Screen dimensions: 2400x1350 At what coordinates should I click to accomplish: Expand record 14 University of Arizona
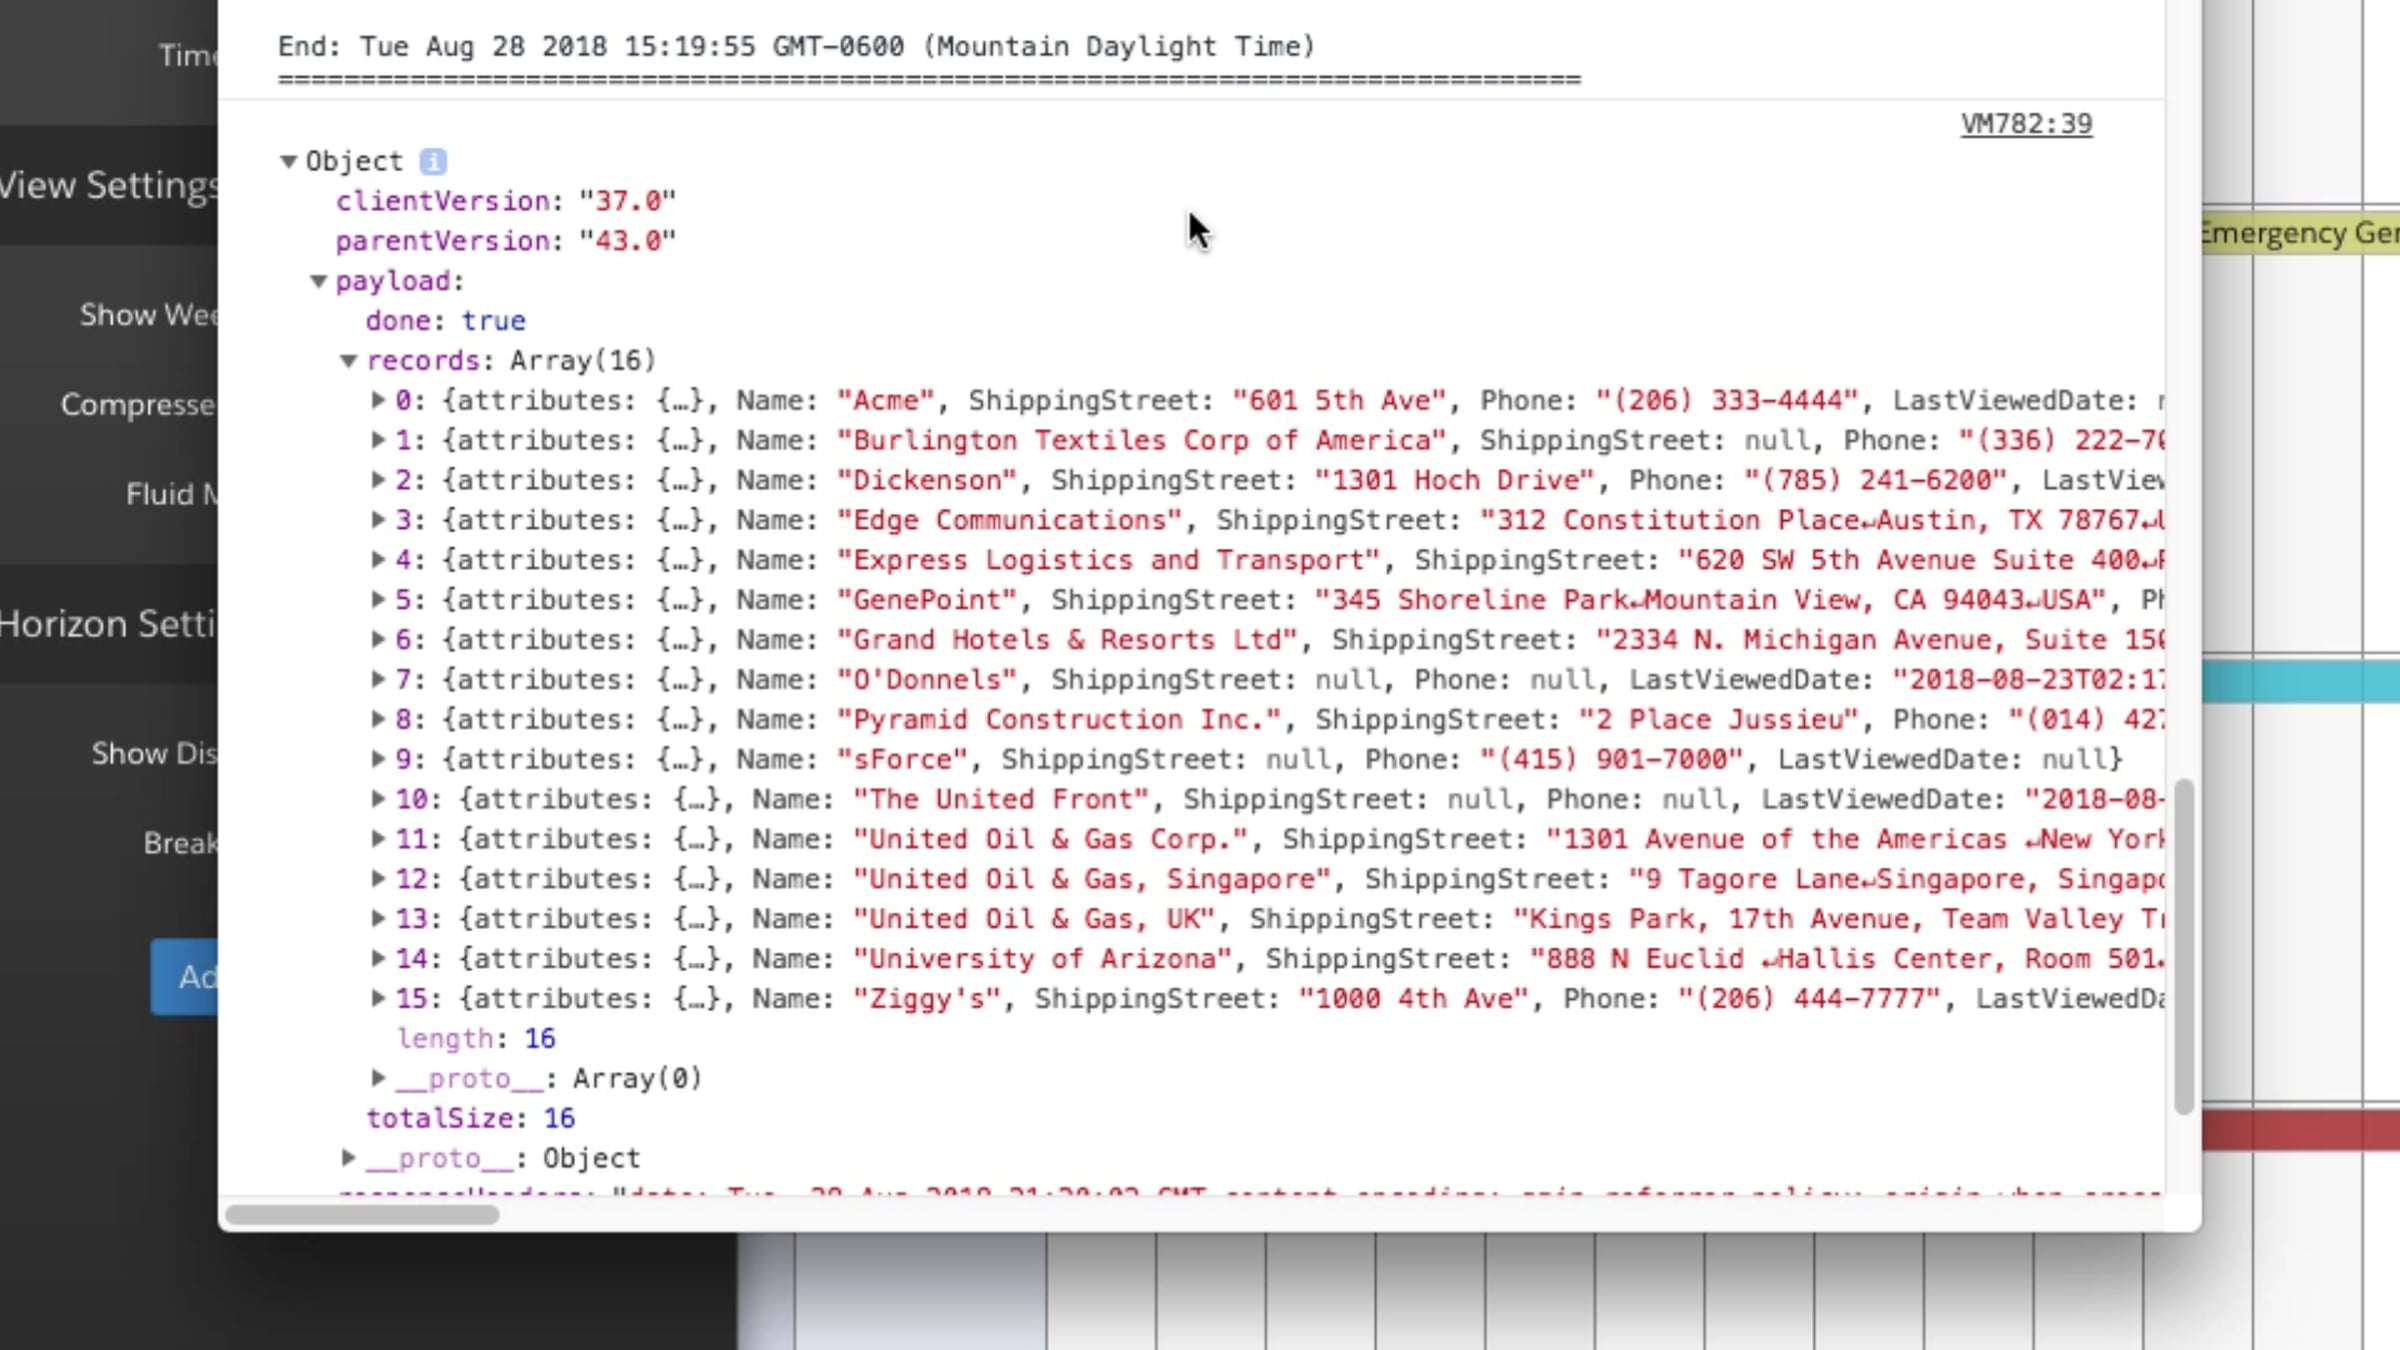378,959
